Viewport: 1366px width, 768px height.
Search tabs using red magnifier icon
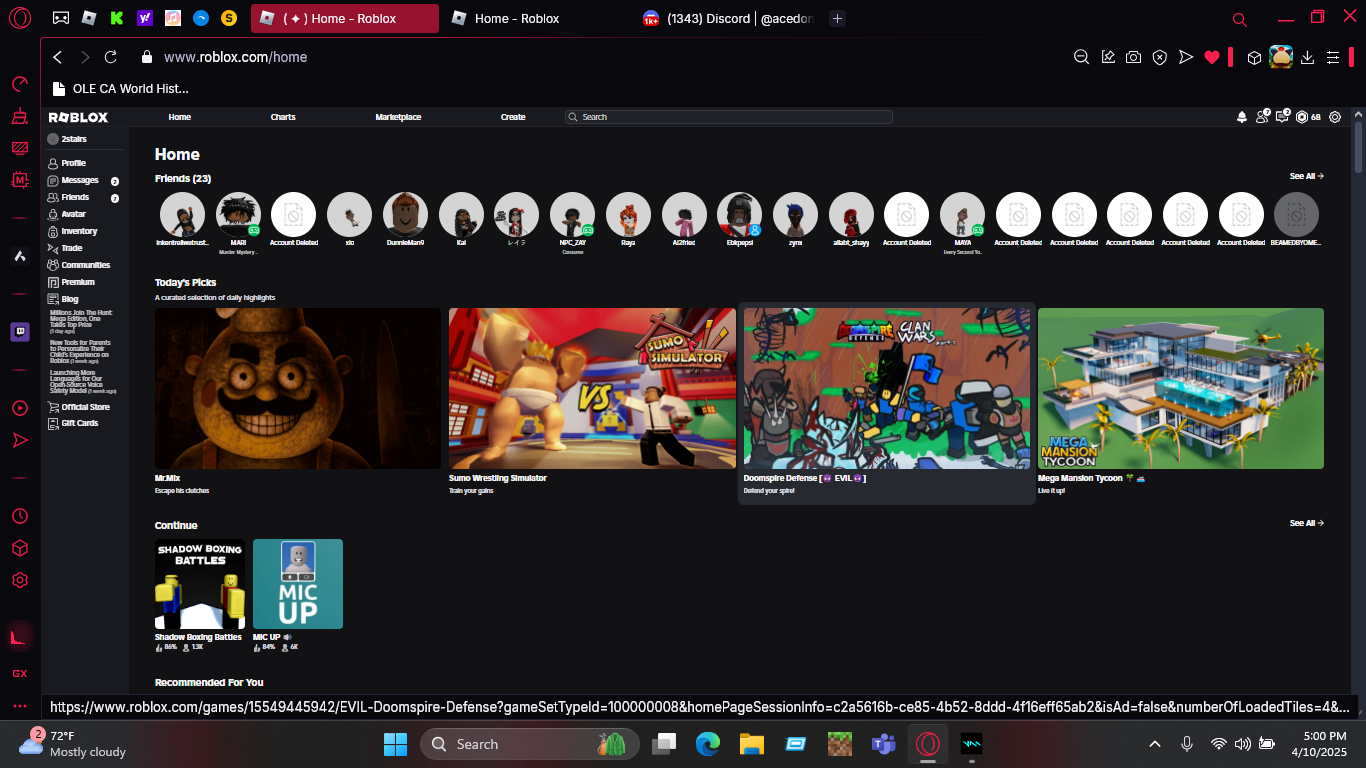point(1240,19)
